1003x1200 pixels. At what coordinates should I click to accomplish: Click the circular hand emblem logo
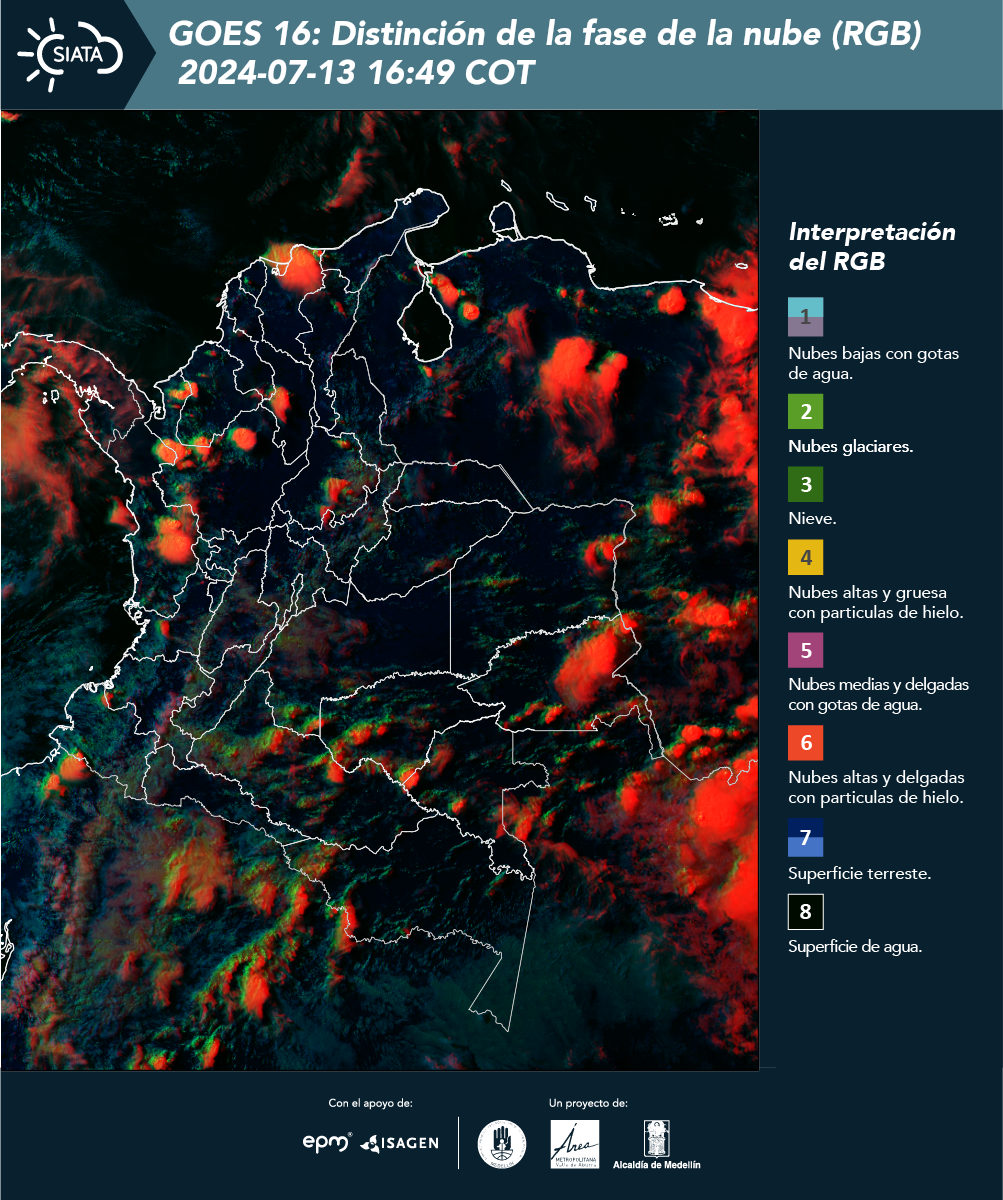(501, 1143)
